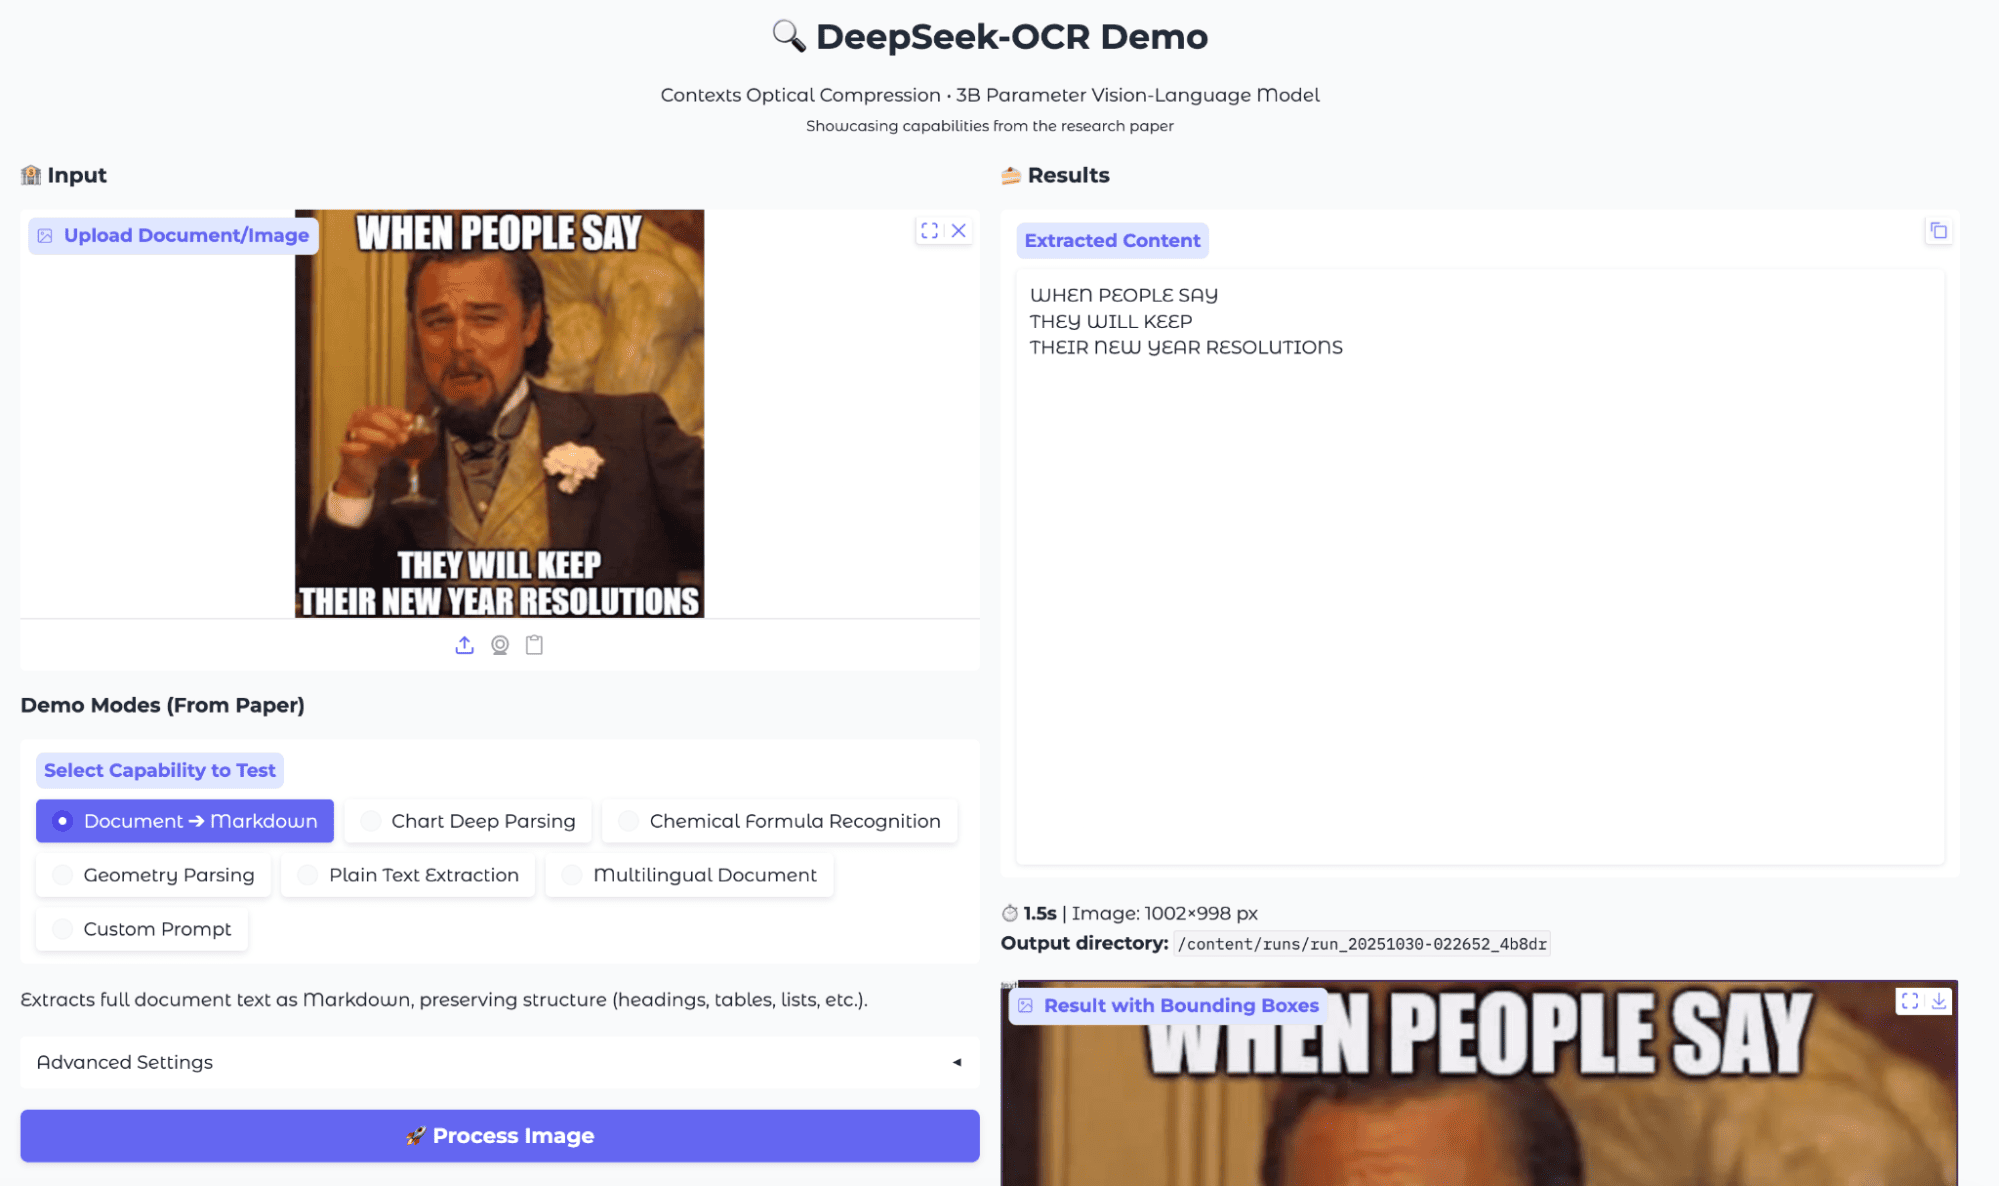Click the uploaded meme image preview
Image resolution: width=1999 pixels, height=1186 pixels.
point(499,413)
